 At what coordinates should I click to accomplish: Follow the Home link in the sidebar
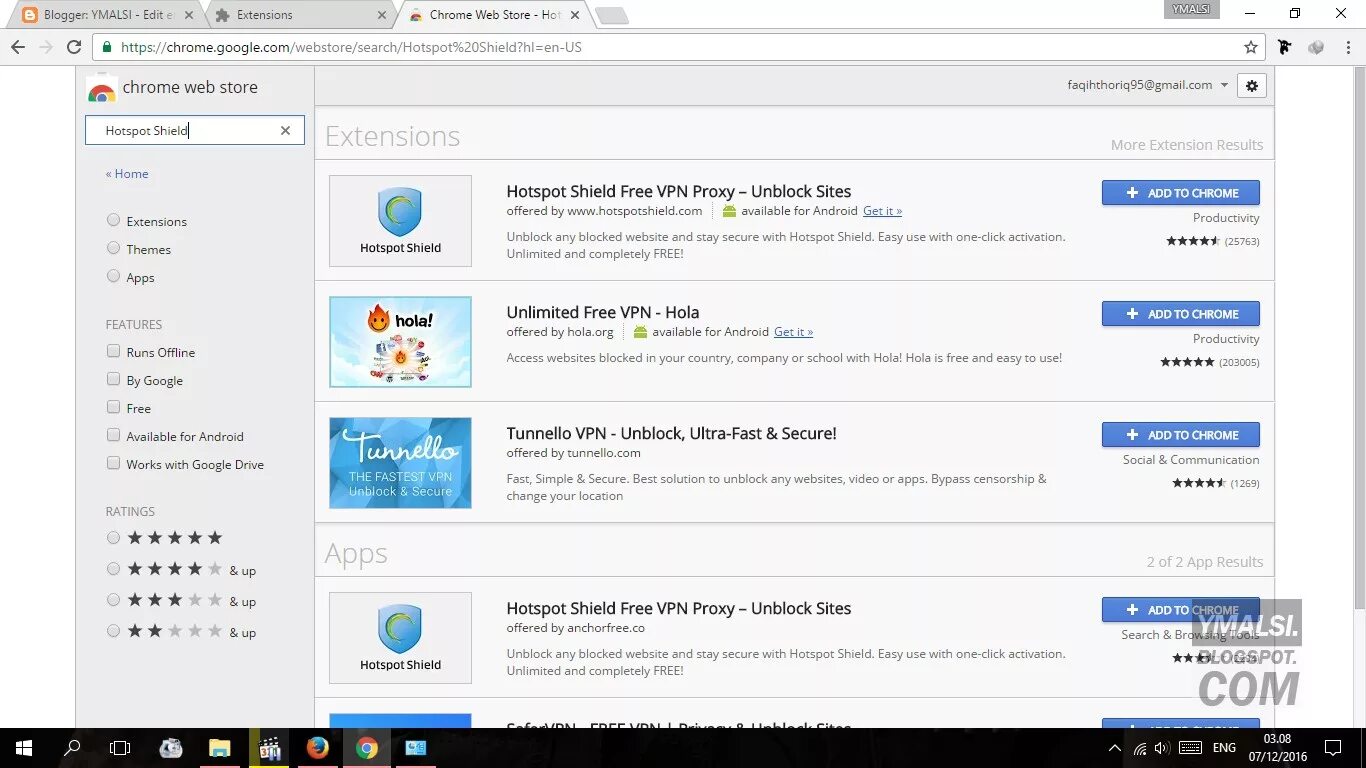[x=126, y=173]
